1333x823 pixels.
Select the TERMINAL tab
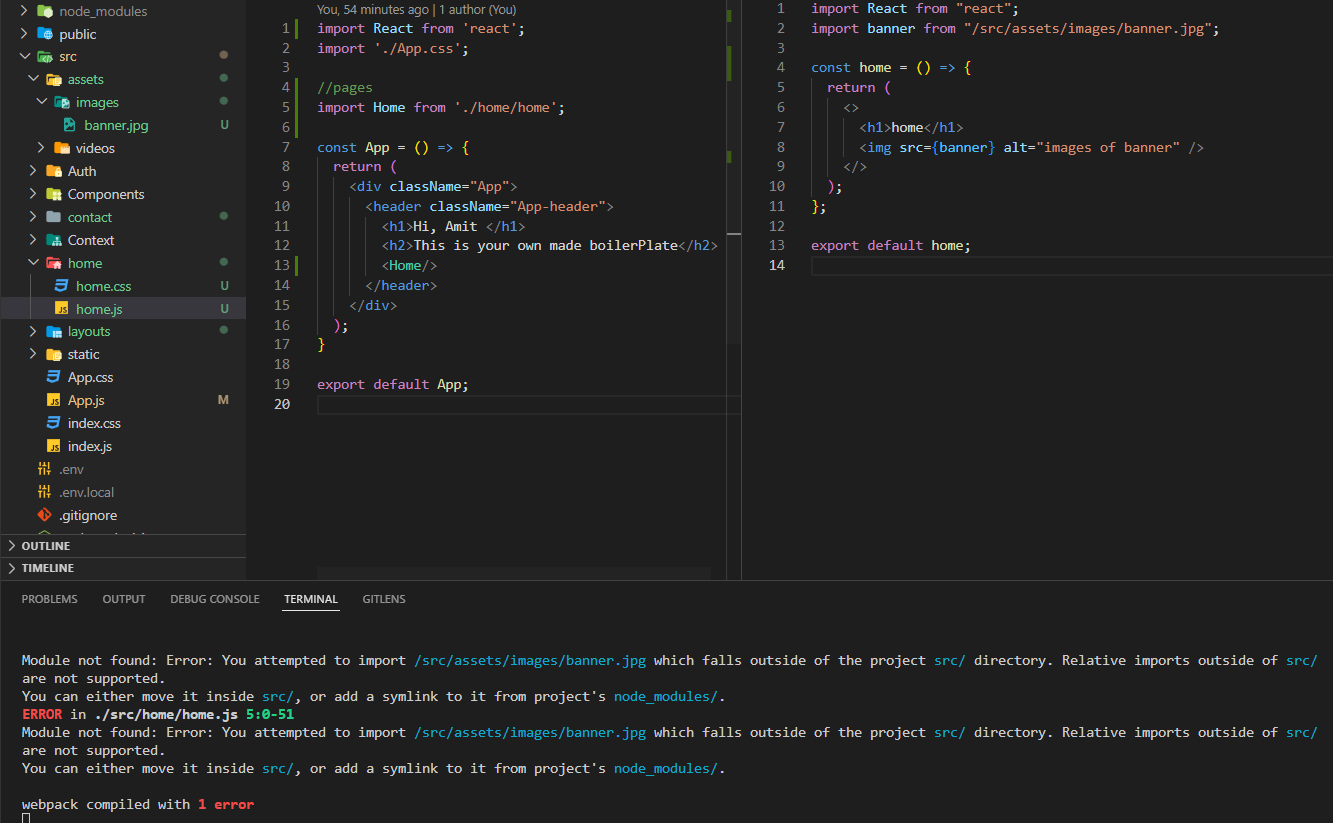(311, 599)
